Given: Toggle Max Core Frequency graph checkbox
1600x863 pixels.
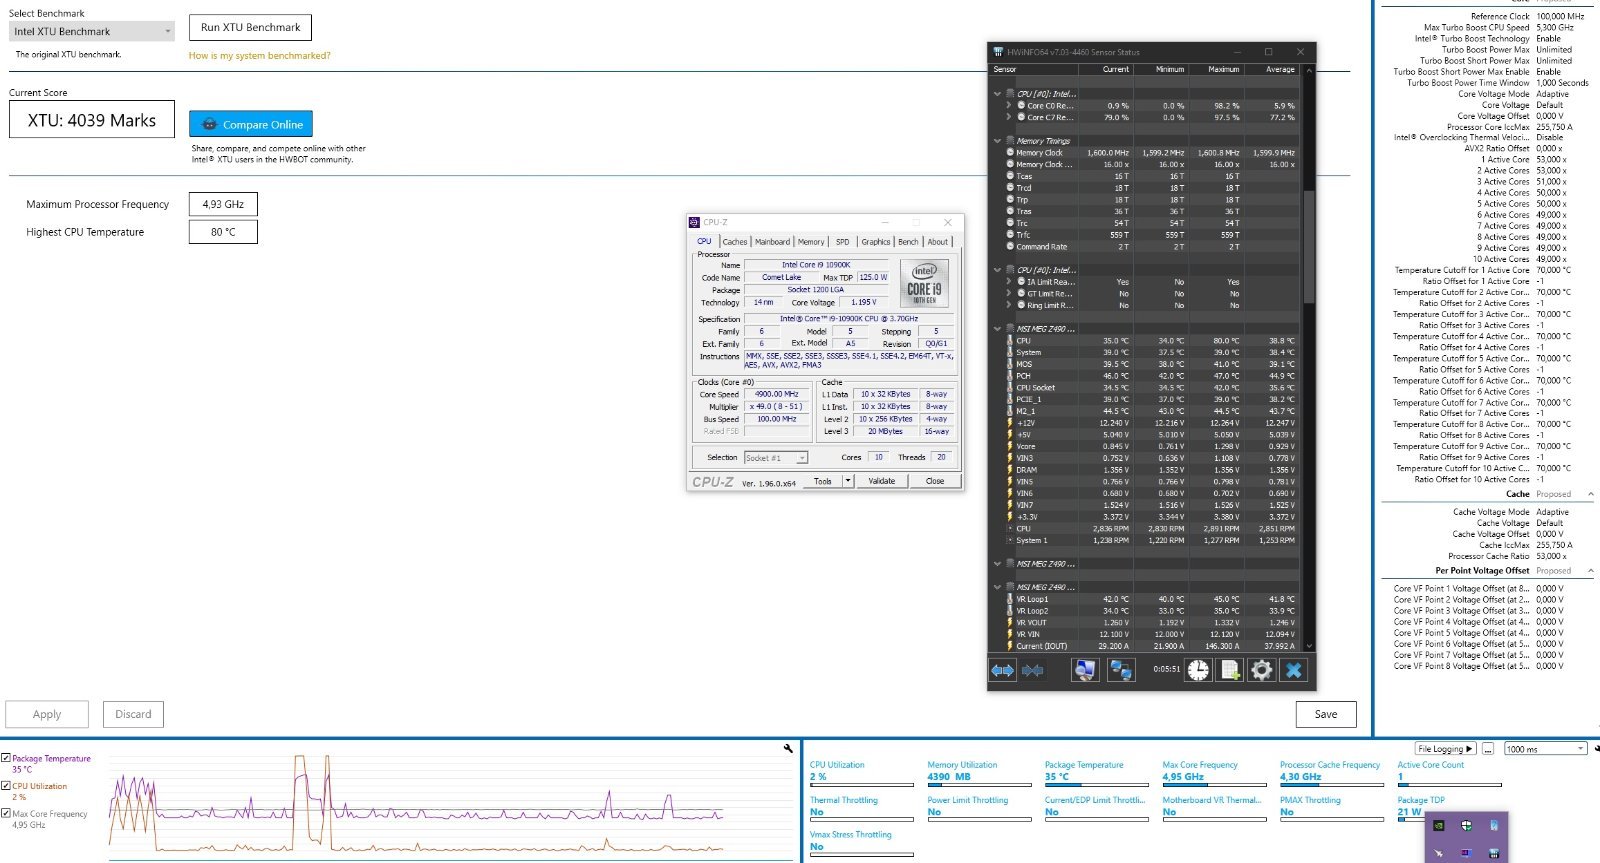Looking at the screenshot, I should coord(6,813).
